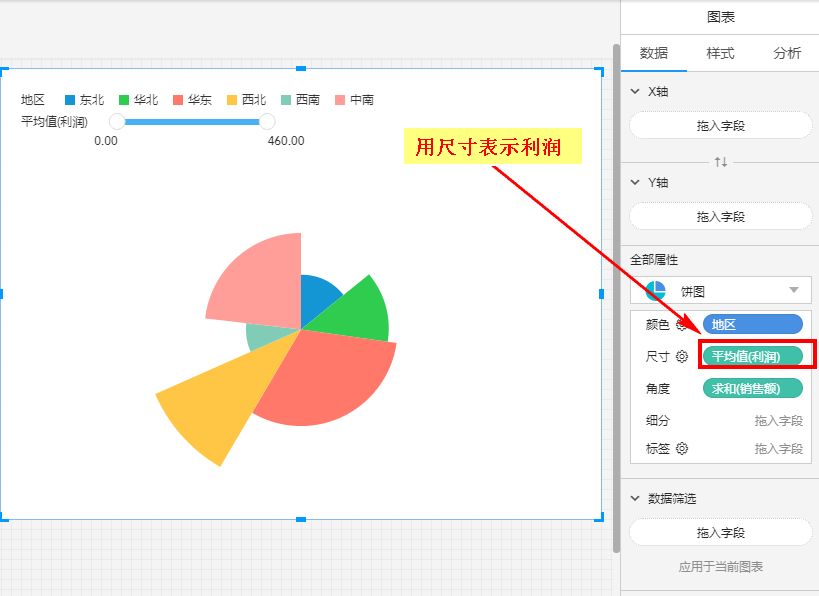Click the swap X/Y axes arrows icon
The height and width of the screenshot is (596, 819).
[720, 162]
